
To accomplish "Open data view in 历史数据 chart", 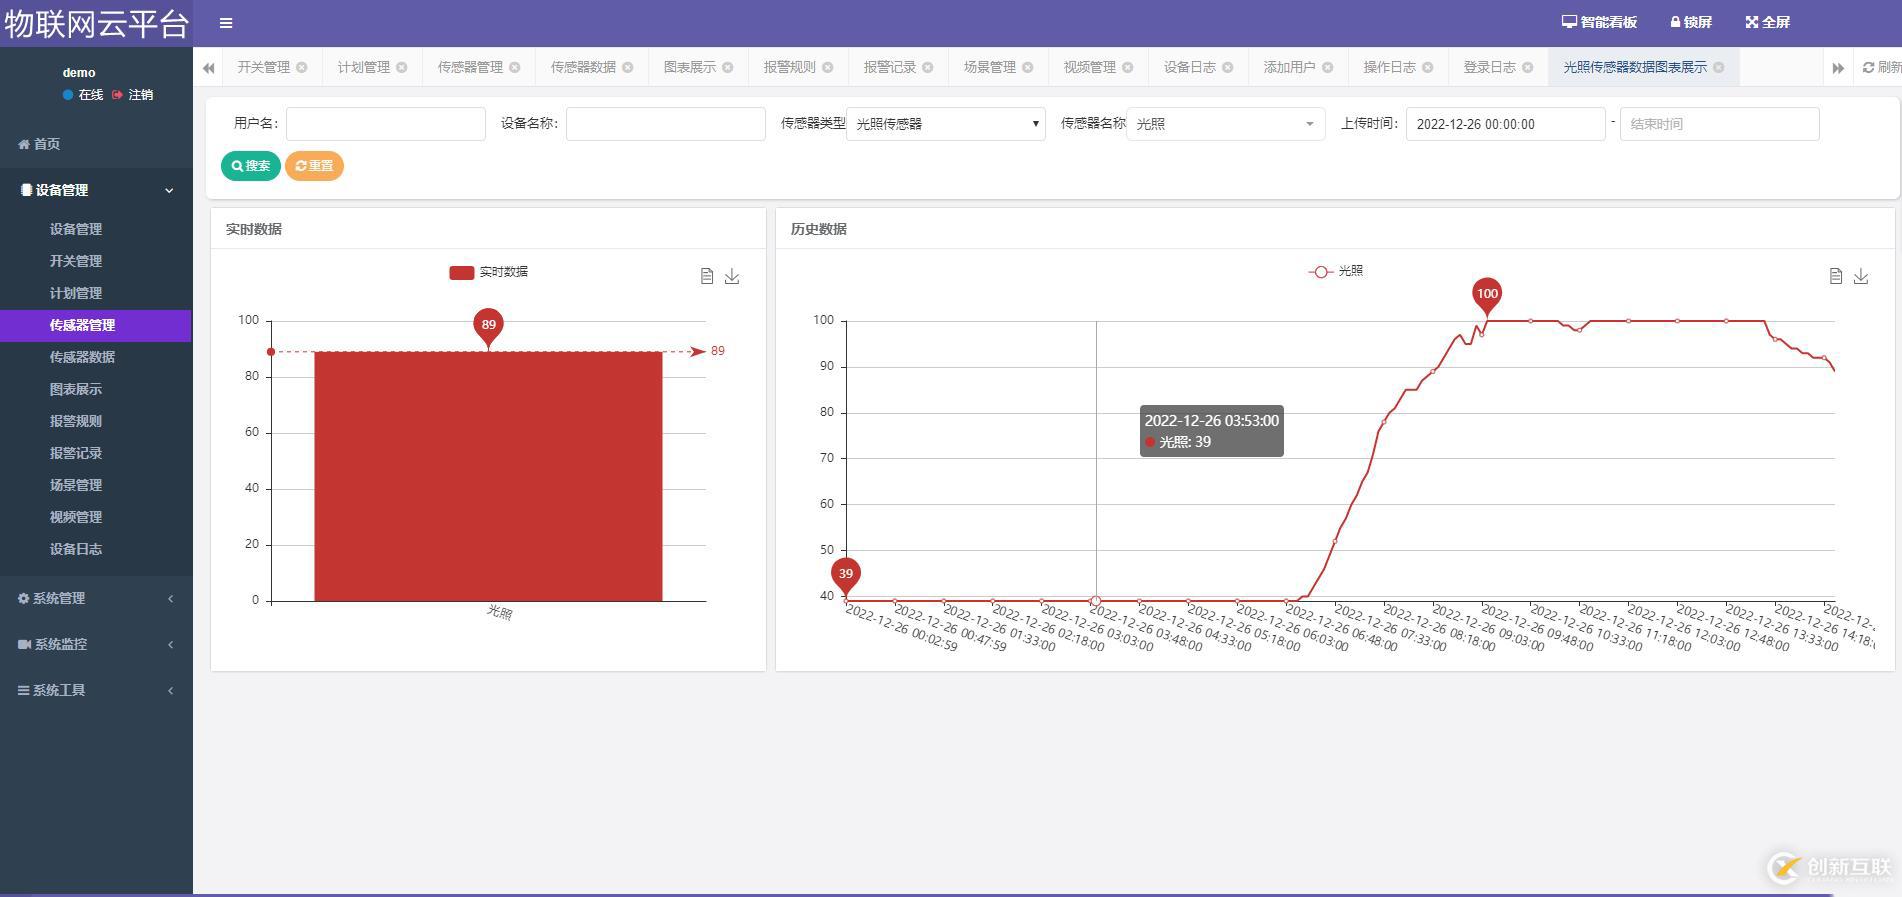I will click(x=1836, y=276).
